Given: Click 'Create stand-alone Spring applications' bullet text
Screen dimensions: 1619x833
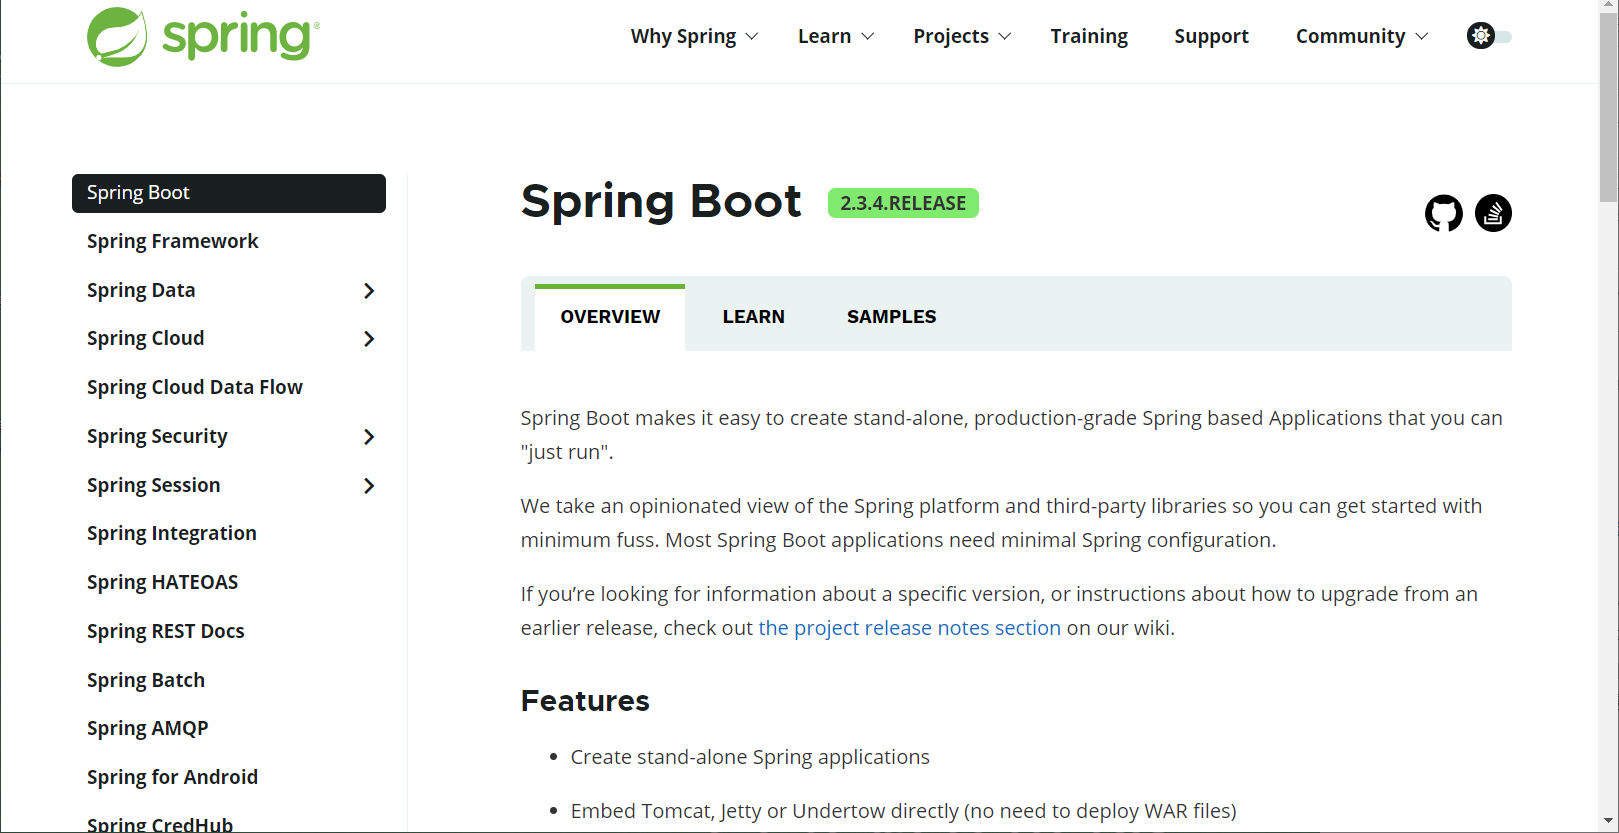Looking at the screenshot, I should tap(750, 757).
